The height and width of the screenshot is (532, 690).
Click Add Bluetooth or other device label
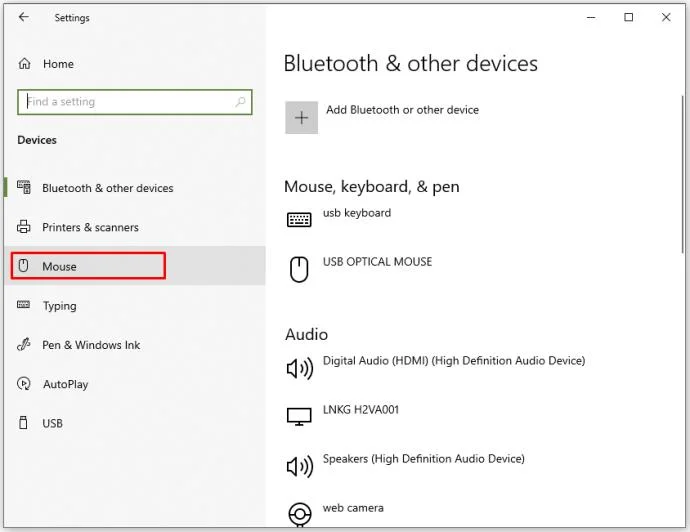[402, 110]
